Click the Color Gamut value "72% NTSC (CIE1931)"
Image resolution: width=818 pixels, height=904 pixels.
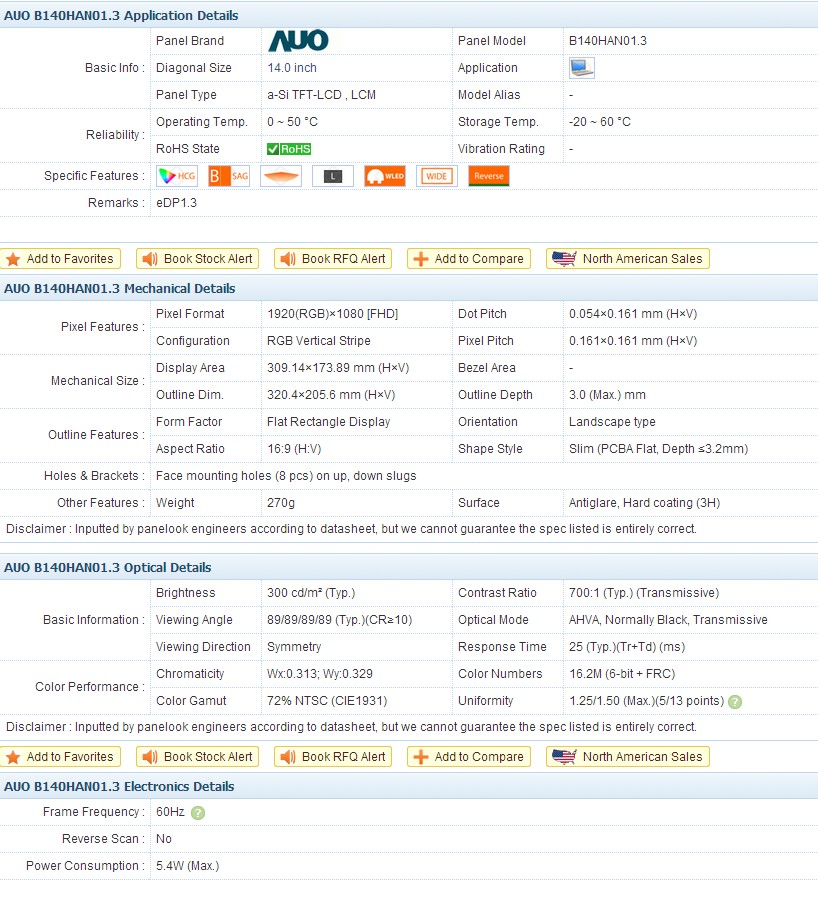327,701
